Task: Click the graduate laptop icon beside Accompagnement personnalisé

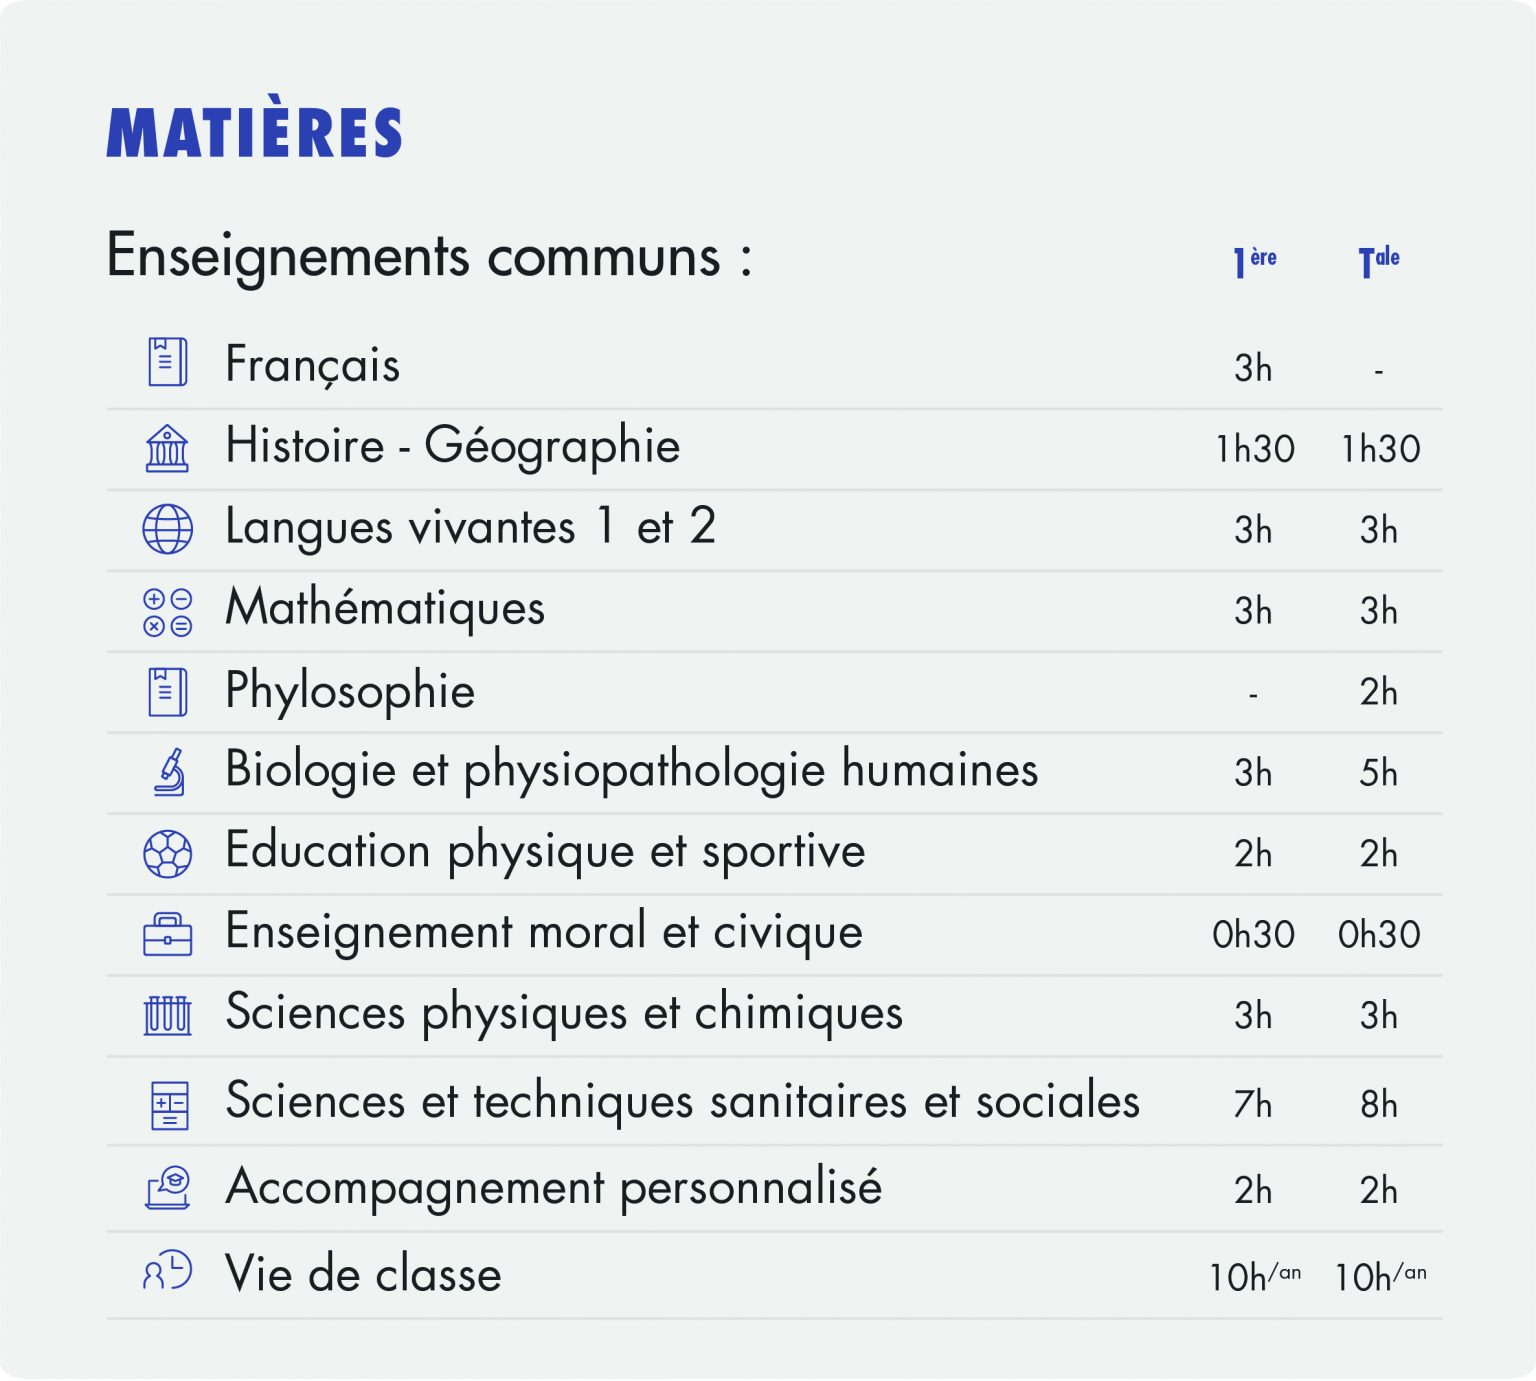Action: pos(169,1188)
